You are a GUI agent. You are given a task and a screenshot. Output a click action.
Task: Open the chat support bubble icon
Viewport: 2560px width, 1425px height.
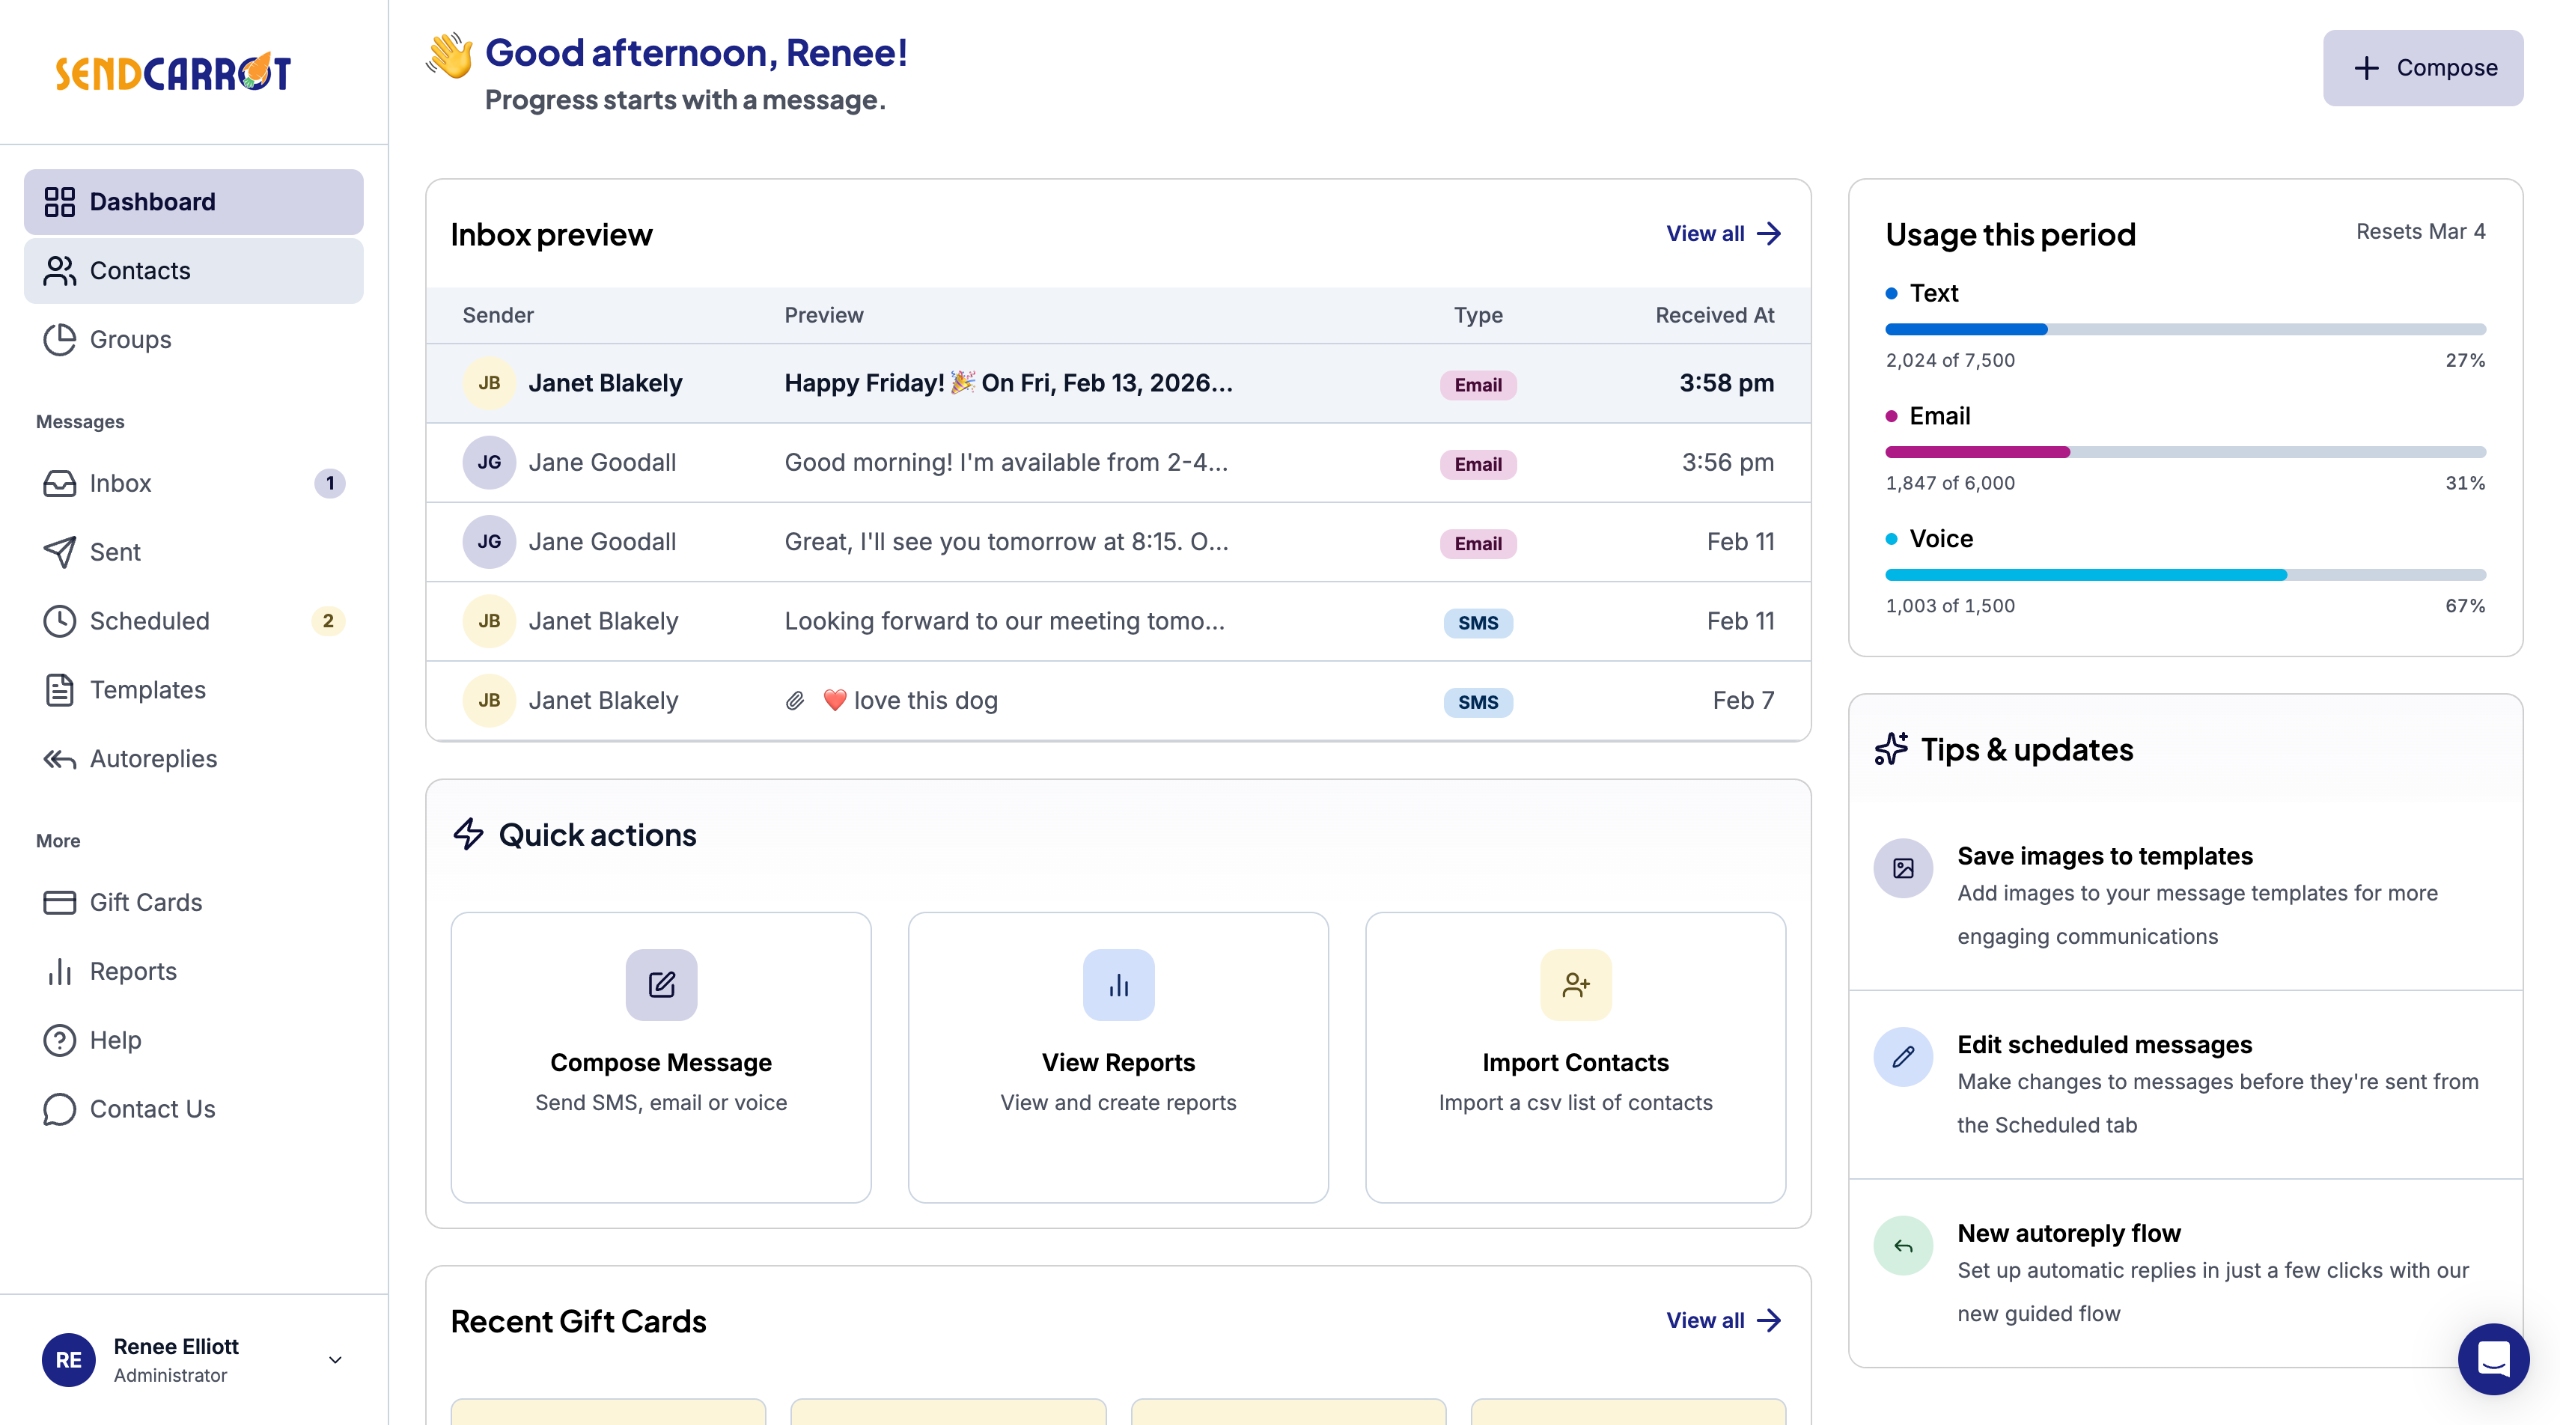click(2493, 1358)
